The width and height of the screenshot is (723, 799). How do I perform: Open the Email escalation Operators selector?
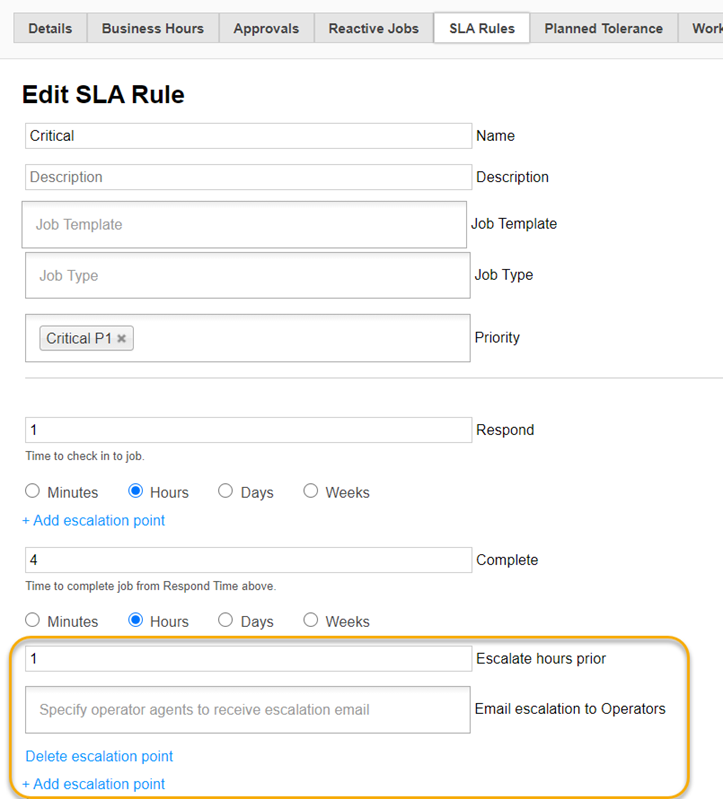247,710
